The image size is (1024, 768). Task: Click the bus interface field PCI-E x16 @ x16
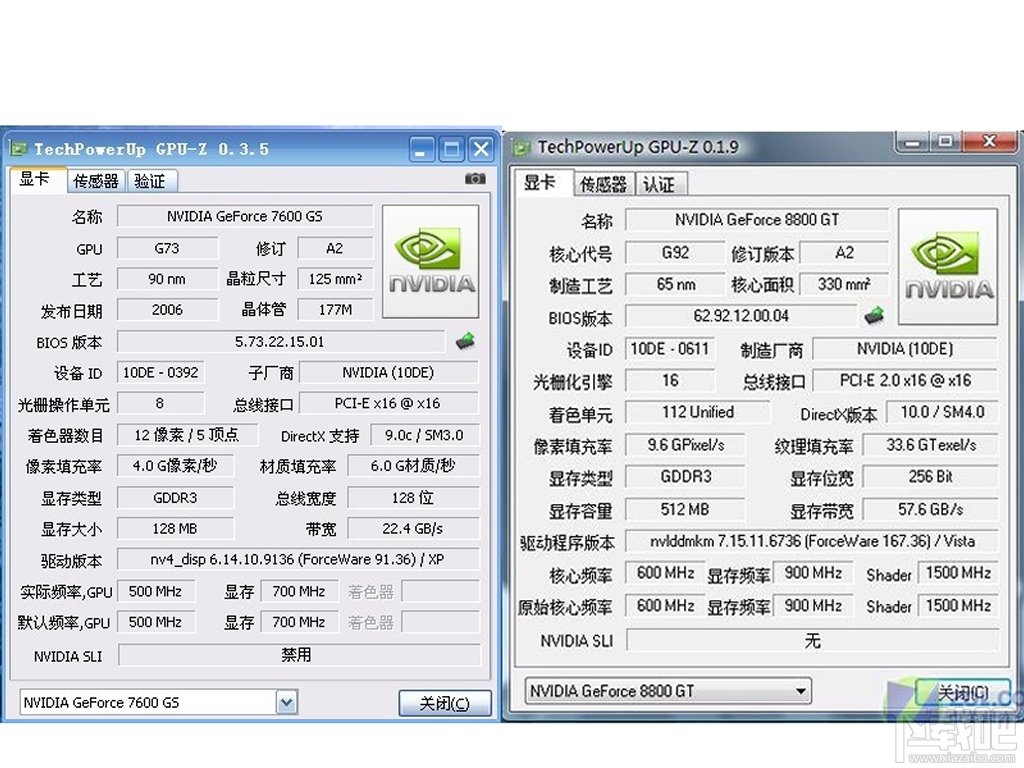pyautogui.click(x=388, y=403)
